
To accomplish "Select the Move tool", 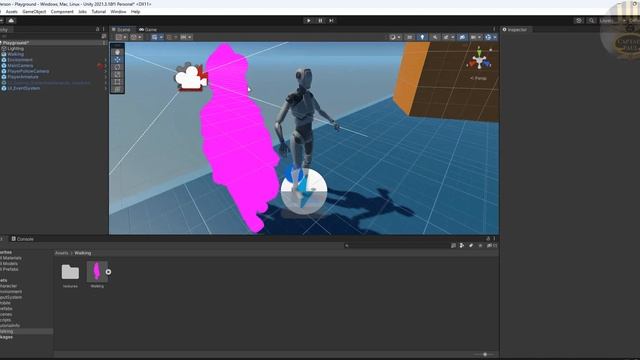I will pos(118,60).
